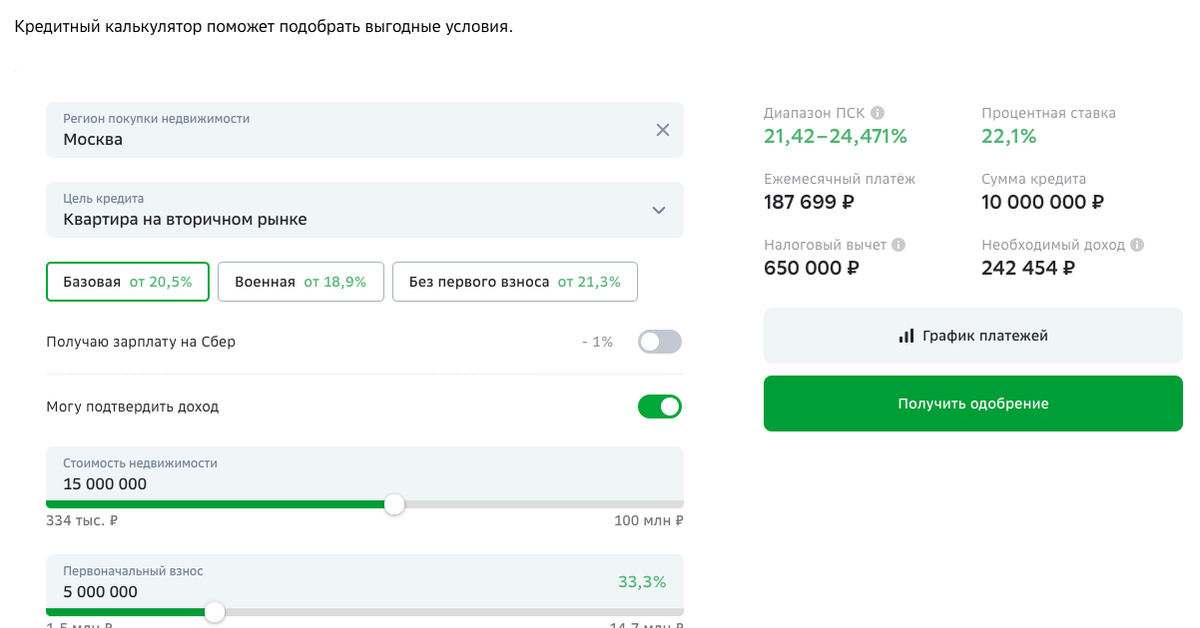Viewport: 1200px width, 628px height.
Task: Disable the Могу подтвердить доход toggle
Action: pyautogui.click(x=660, y=407)
